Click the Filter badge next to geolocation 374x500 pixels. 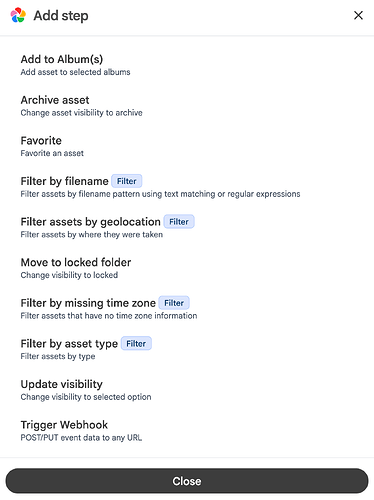click(179, 222)
